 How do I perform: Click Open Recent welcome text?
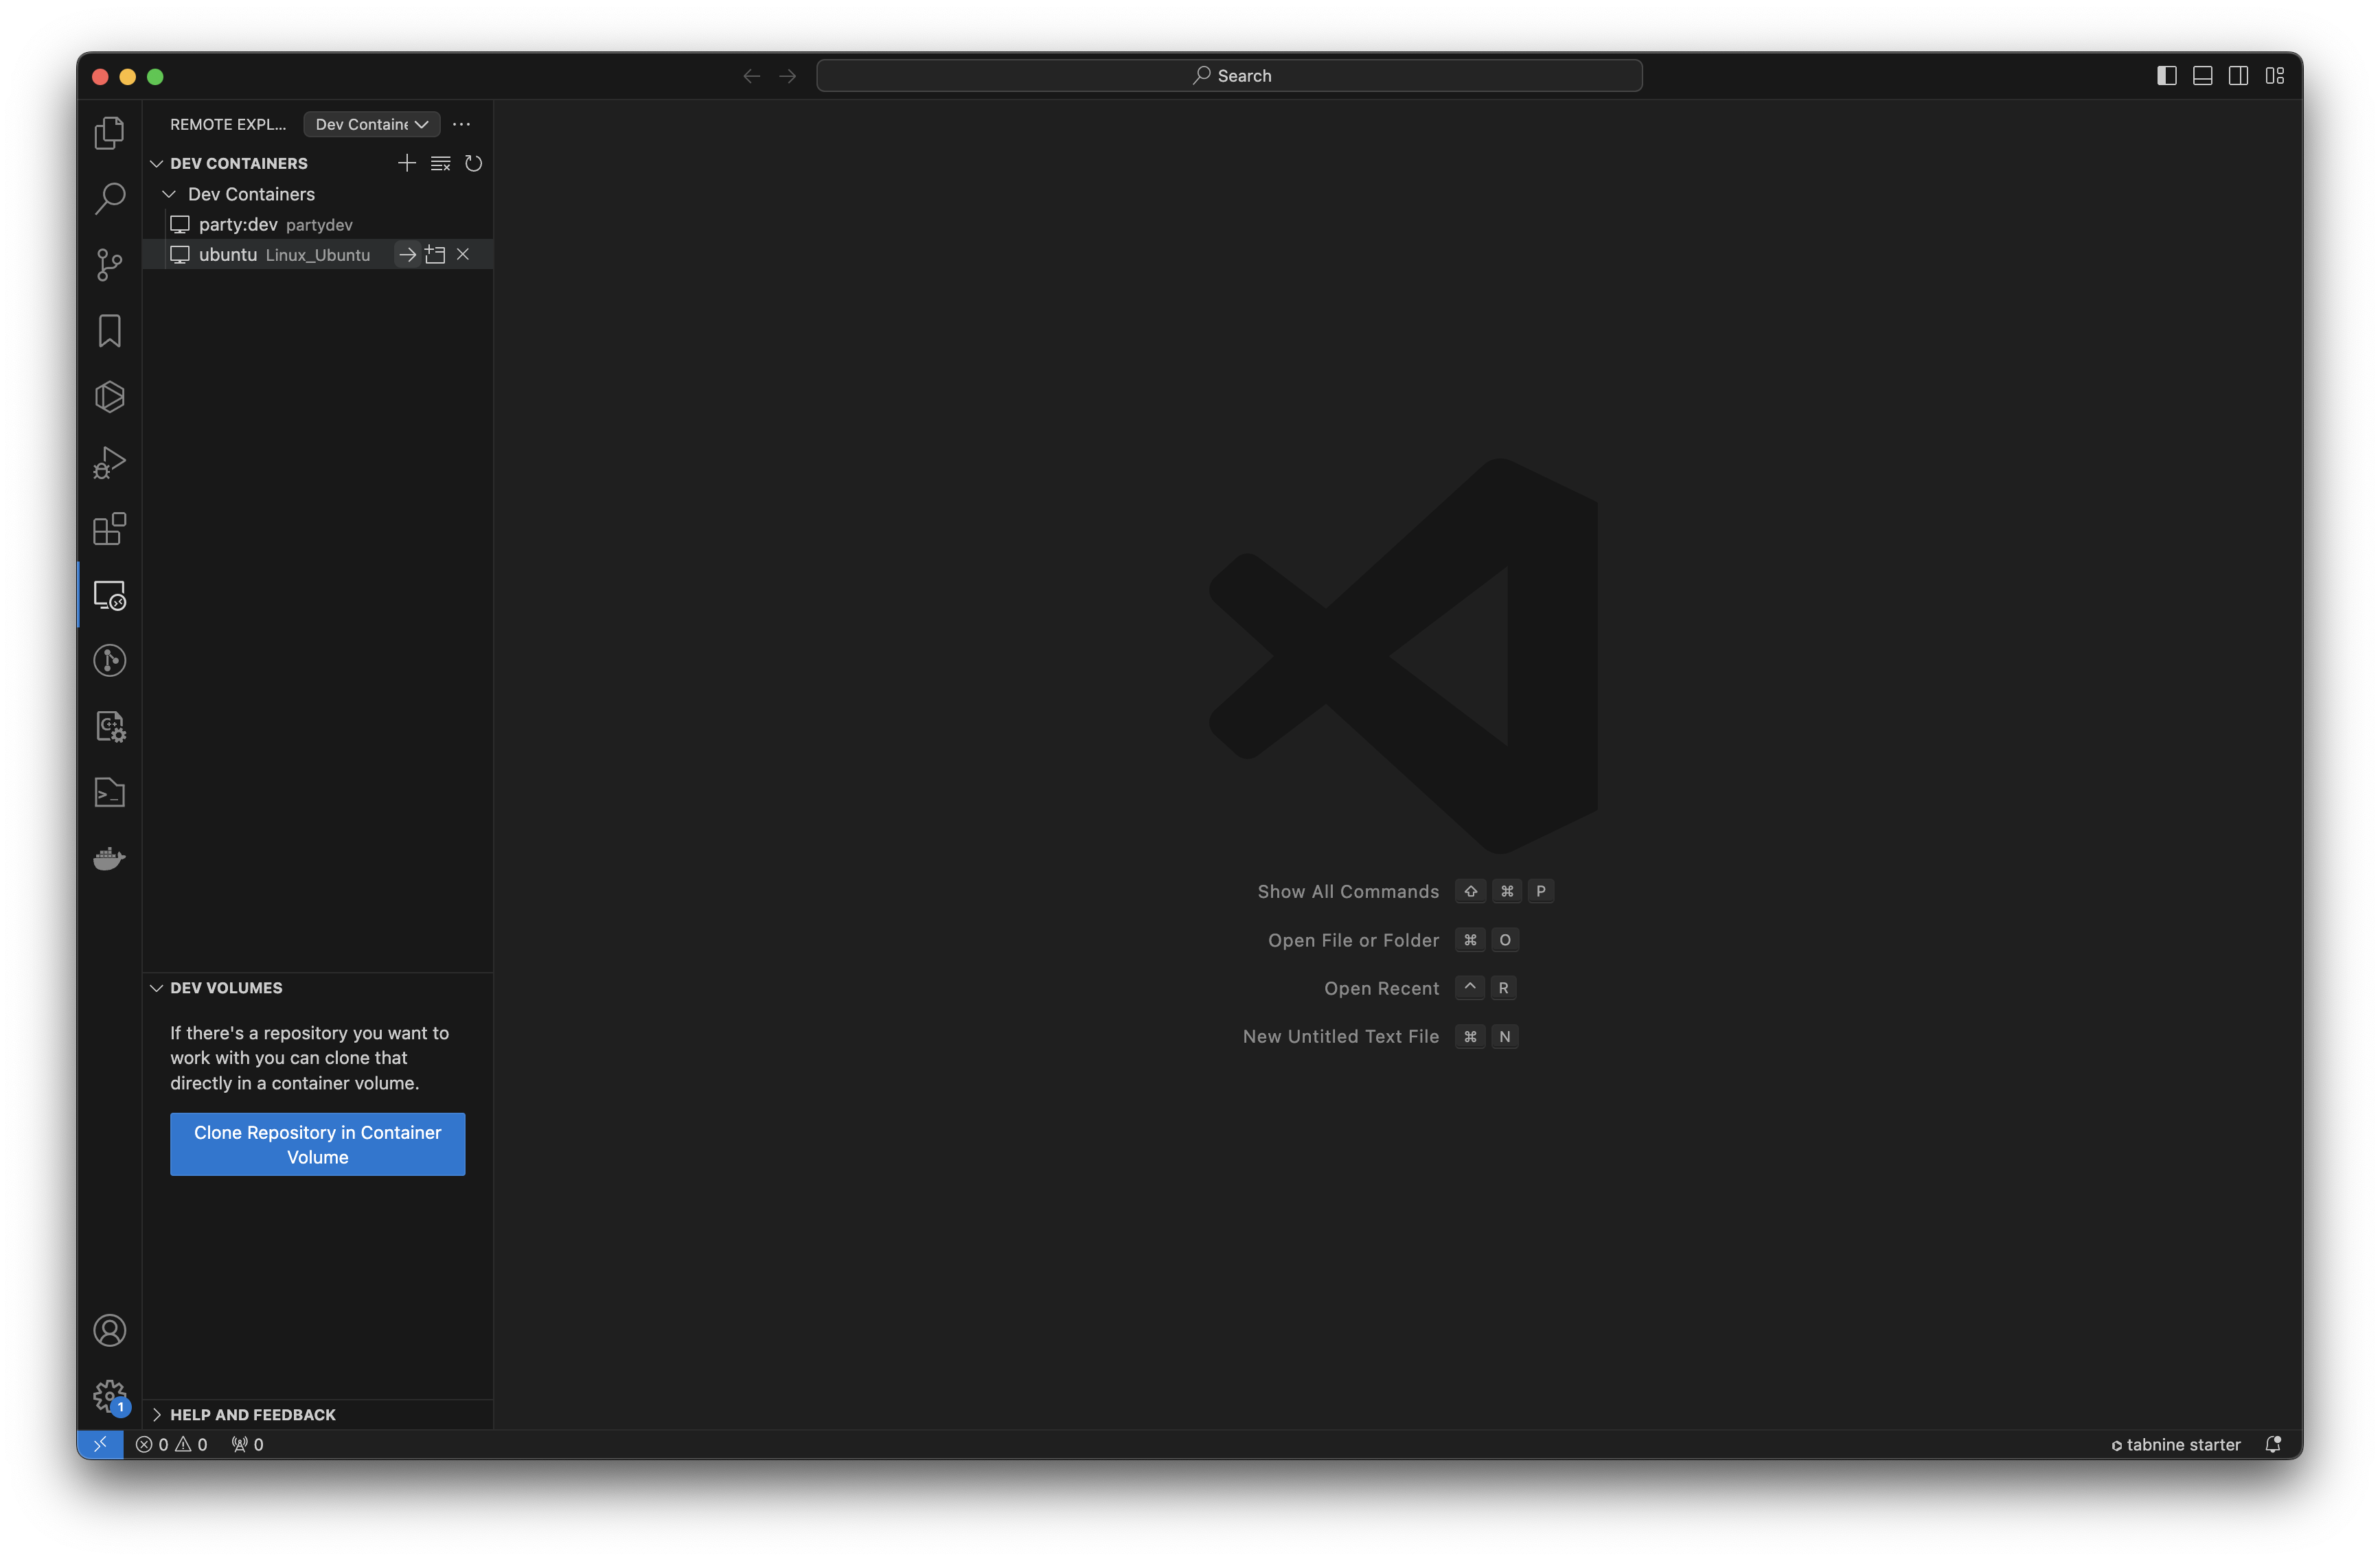(x=1381, y=988)
